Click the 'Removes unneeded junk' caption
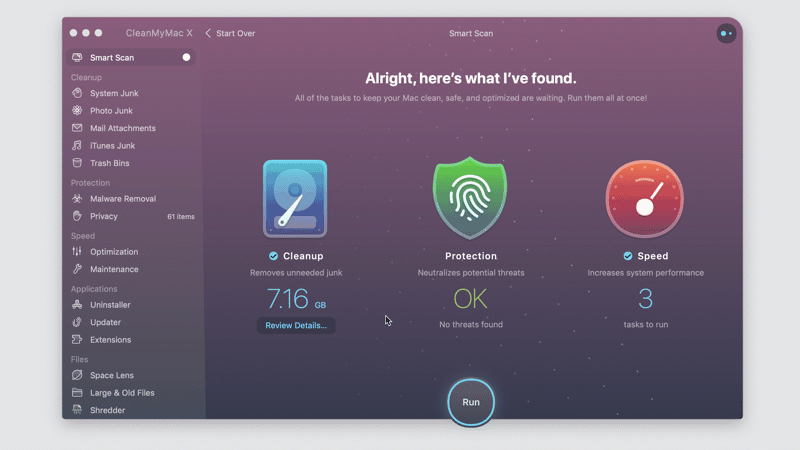800x450 pixels. (x=296, y=273)
